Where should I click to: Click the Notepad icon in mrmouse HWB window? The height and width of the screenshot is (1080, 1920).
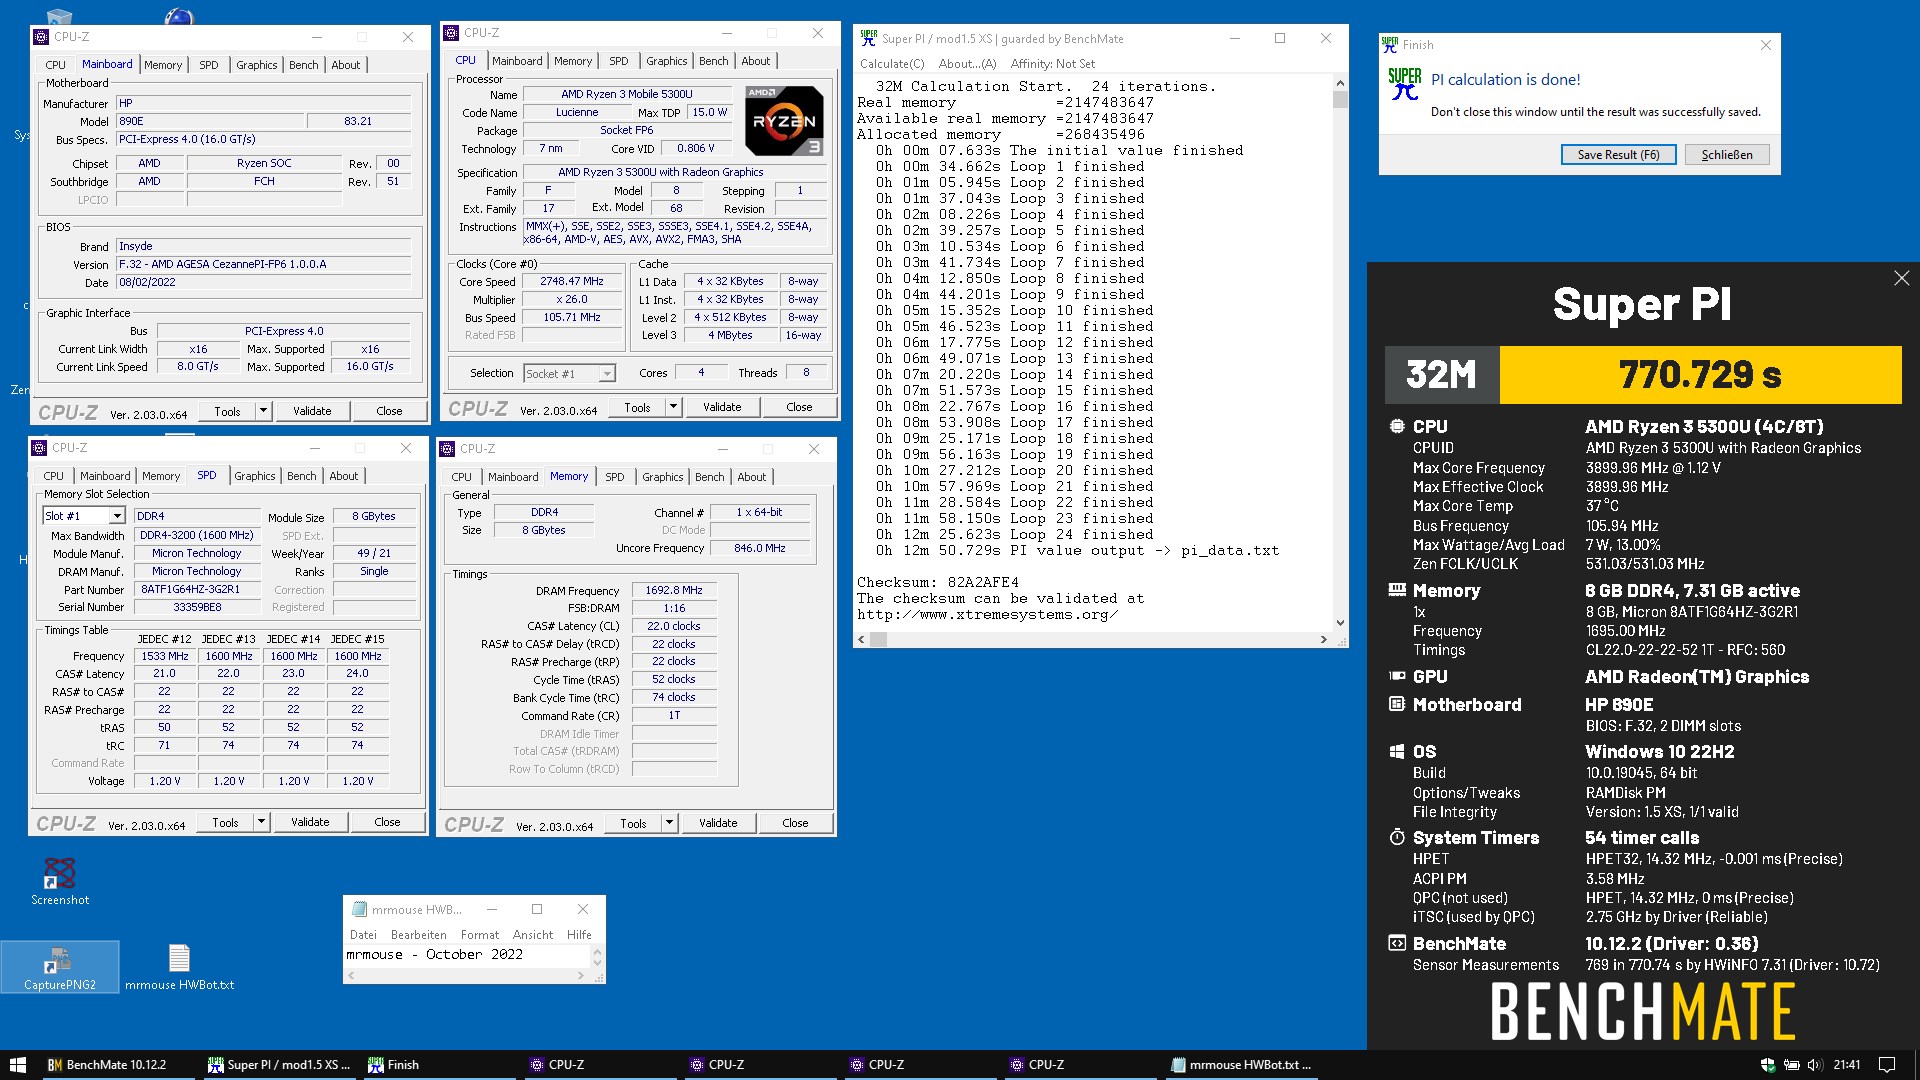click(359, 910)
